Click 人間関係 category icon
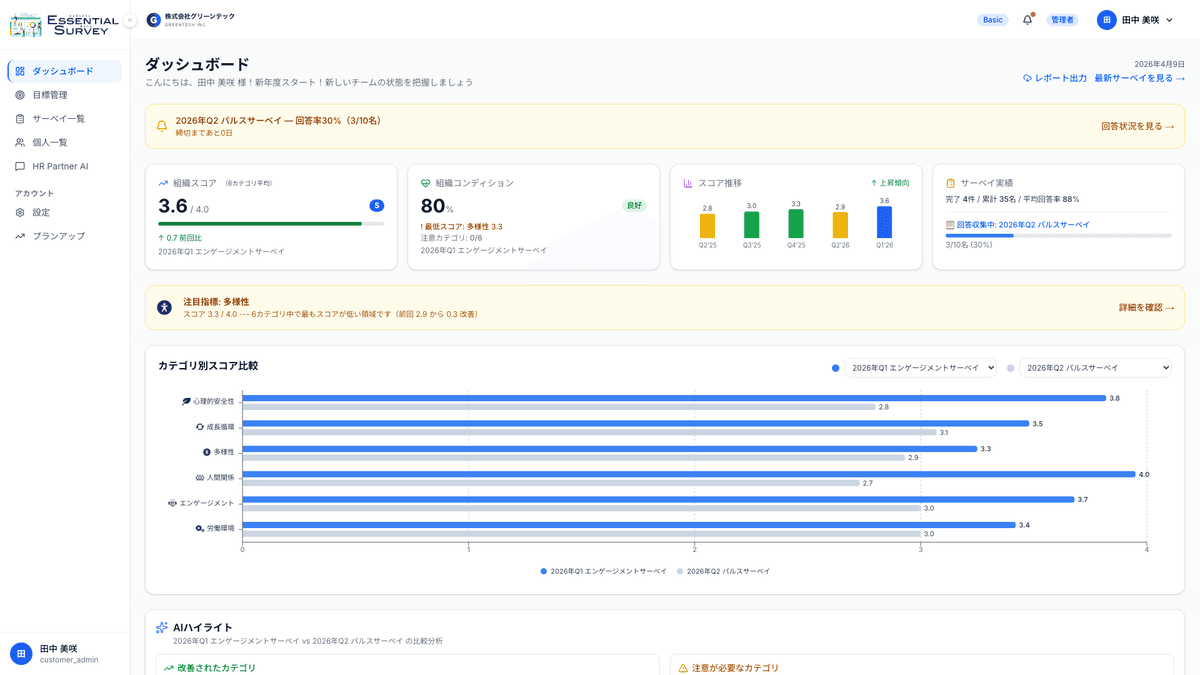Image resolution: width=1200 pixels, height=675 pixels. pos(200,477)
